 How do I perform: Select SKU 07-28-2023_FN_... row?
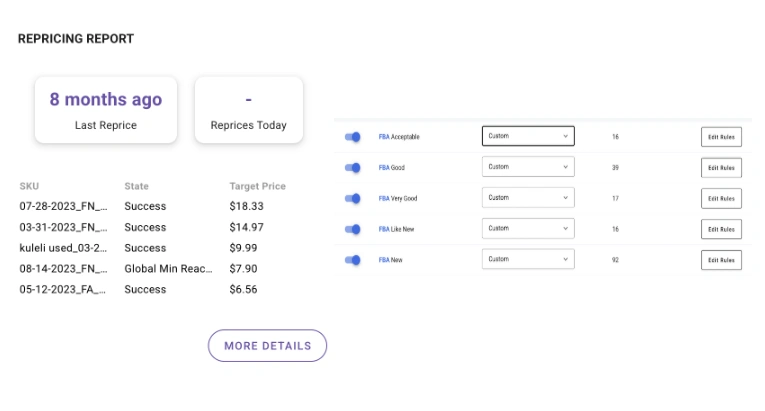pos(153,206)
